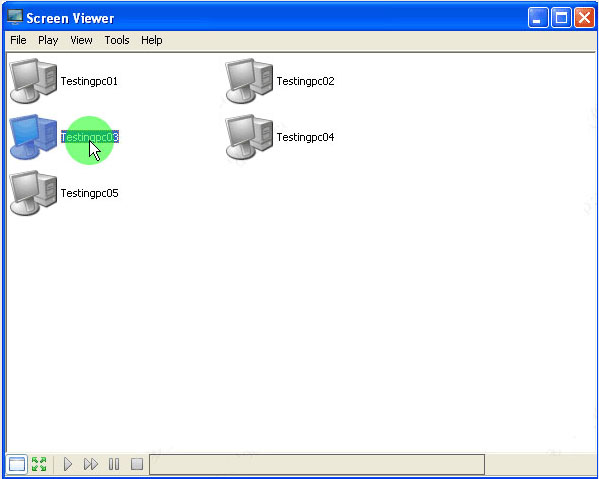Switch to windowed view mode icon
This screenshot has height=479, width=599.
pos(16,464)
